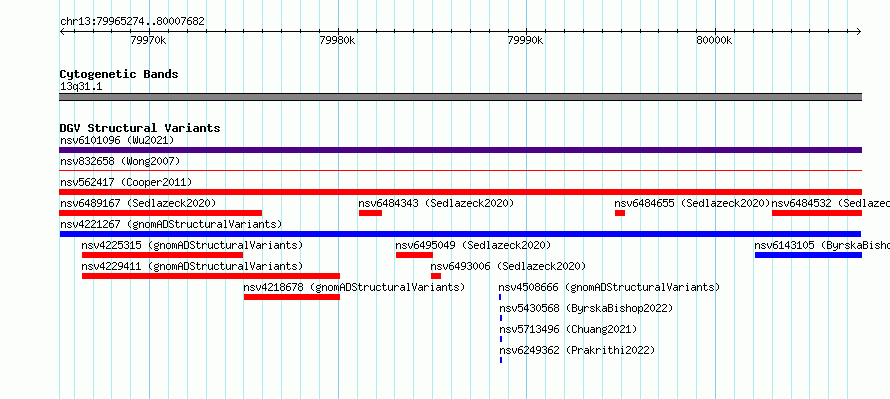Click the nsv6484532 red bar at right edge
The image size is (890, 399).
point(817,213)
